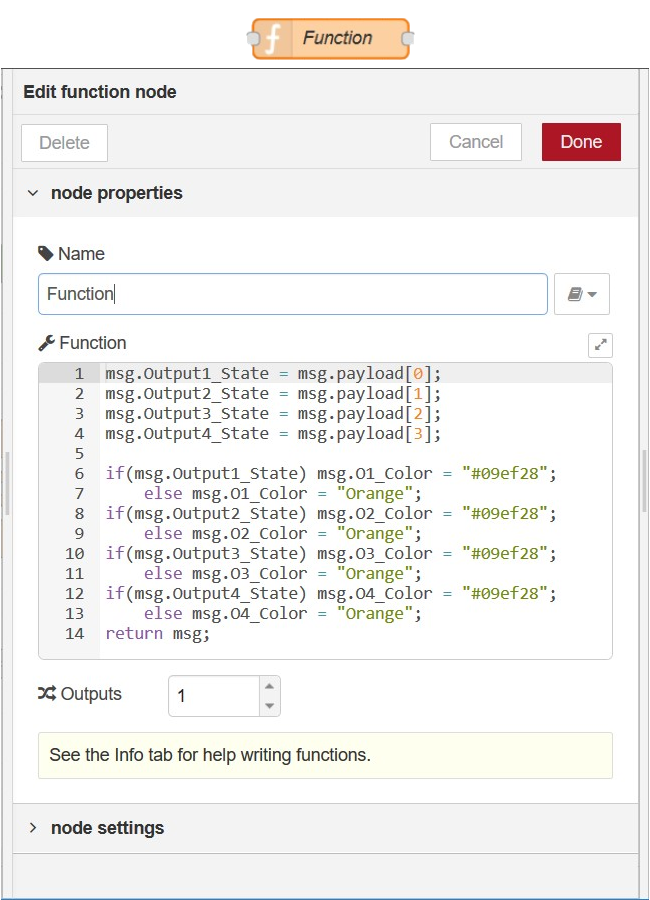Expand the node settings section

pyautogui.click(x=33, y=828)
